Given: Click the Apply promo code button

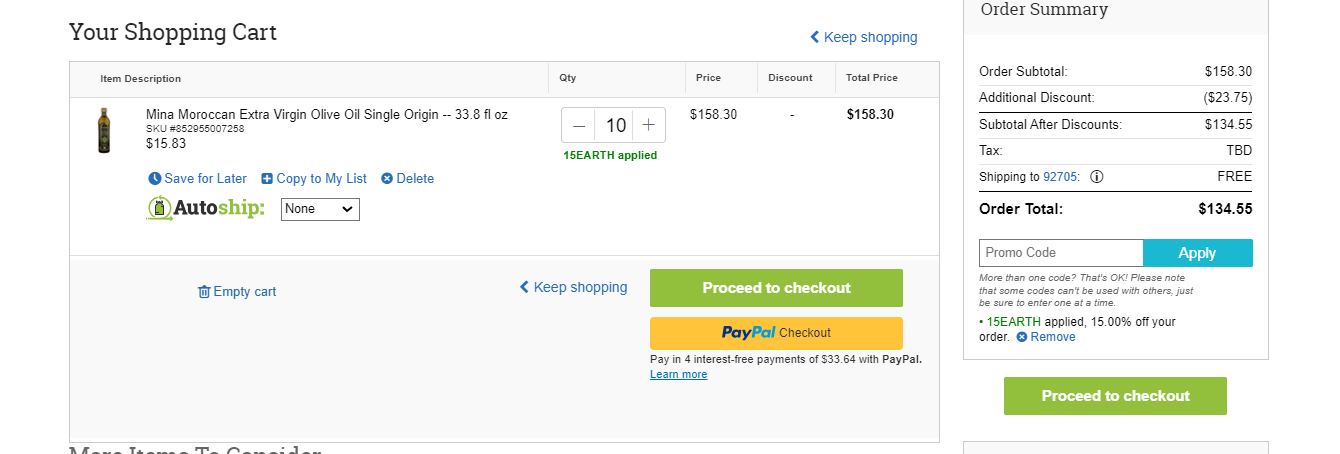Looking at the screenshot, I should [x=1197, y=253].
